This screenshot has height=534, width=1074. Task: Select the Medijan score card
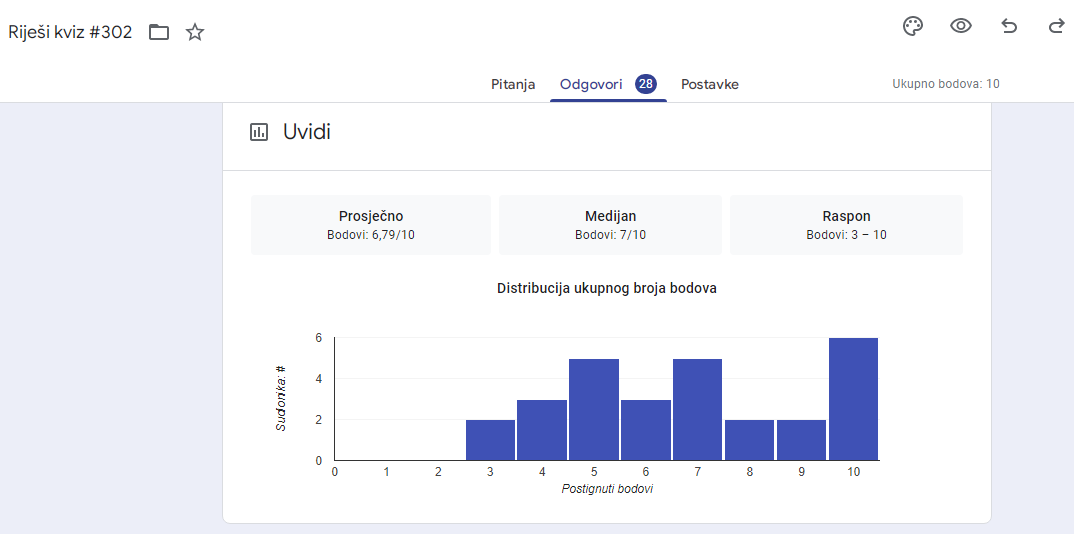610,225
